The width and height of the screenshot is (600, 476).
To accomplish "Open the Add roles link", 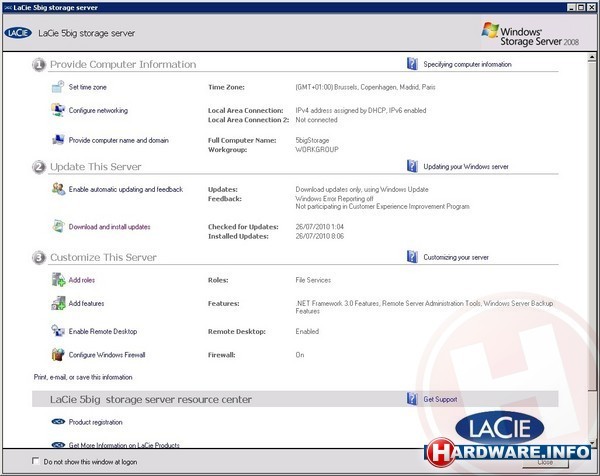I will click(x=82, y=280).
